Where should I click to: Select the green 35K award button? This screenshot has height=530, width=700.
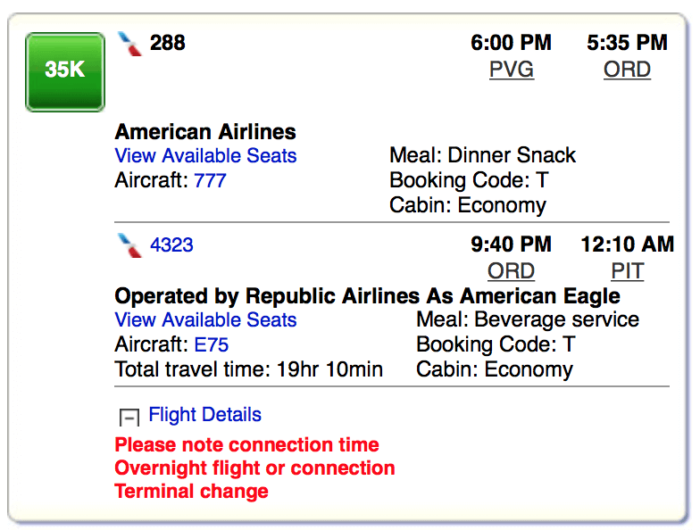[65, 72]
